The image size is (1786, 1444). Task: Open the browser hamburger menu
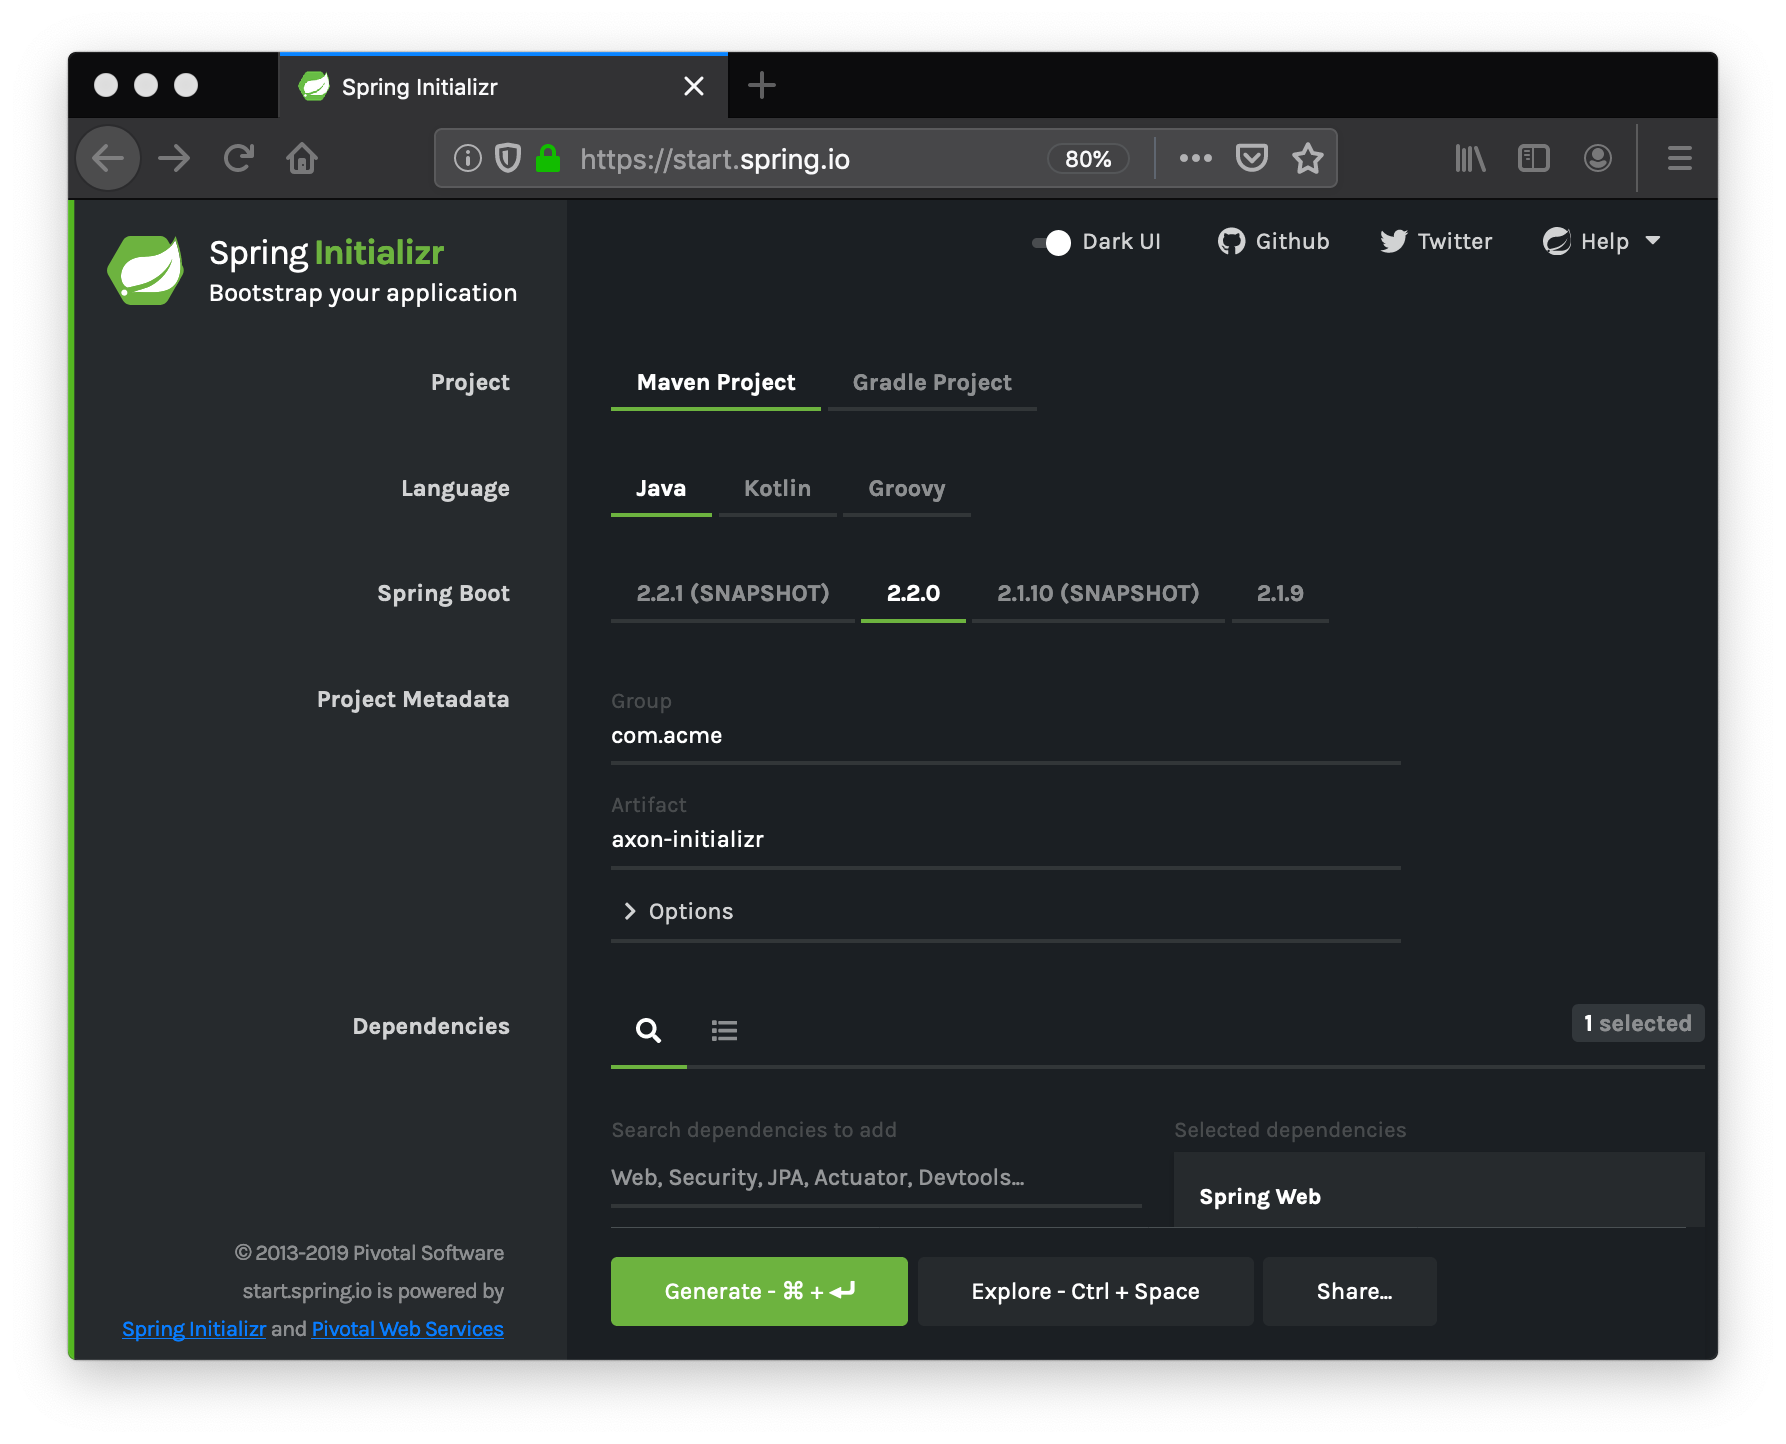coord(1680,158)
